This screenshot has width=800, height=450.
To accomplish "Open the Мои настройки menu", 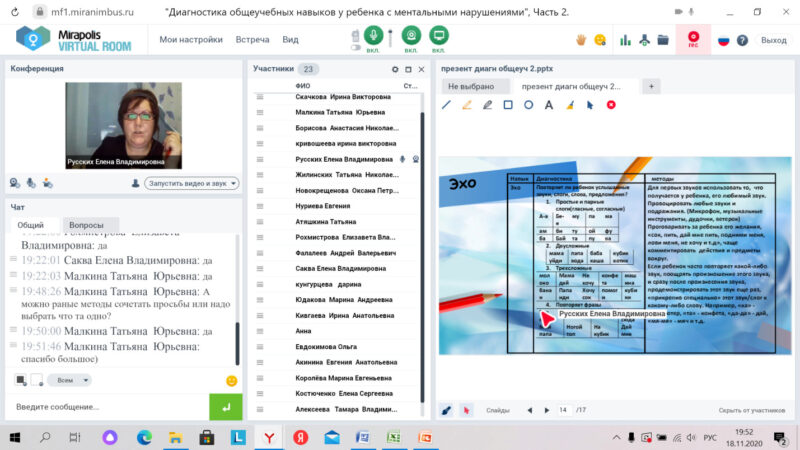I will point(191,39).
